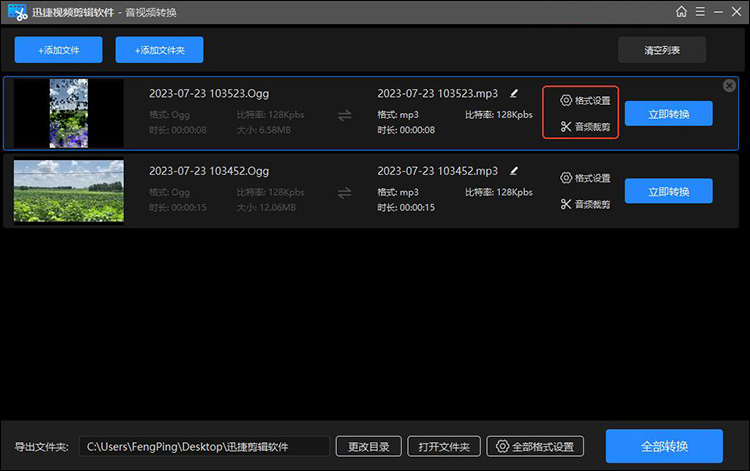Image resolution: width=750 pixels, height=471 pixels.
Task: Click the app logo scissors icon
Action: pyautogui.click(x=18, y=12)
